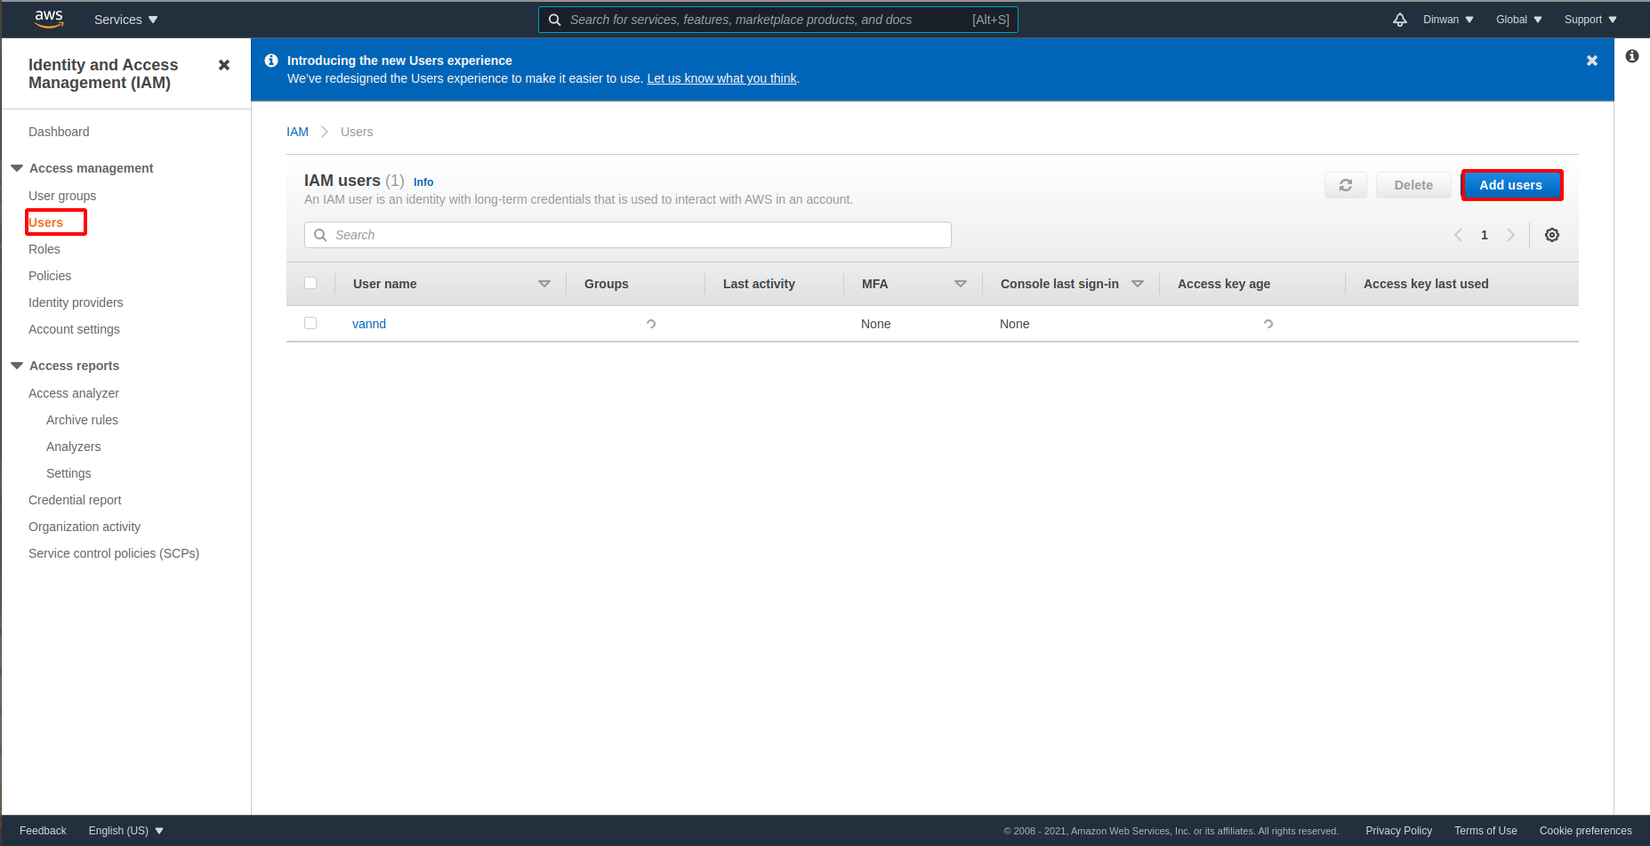
Task: Open Dashboard in the sidebar
Action: pos(59,132)
